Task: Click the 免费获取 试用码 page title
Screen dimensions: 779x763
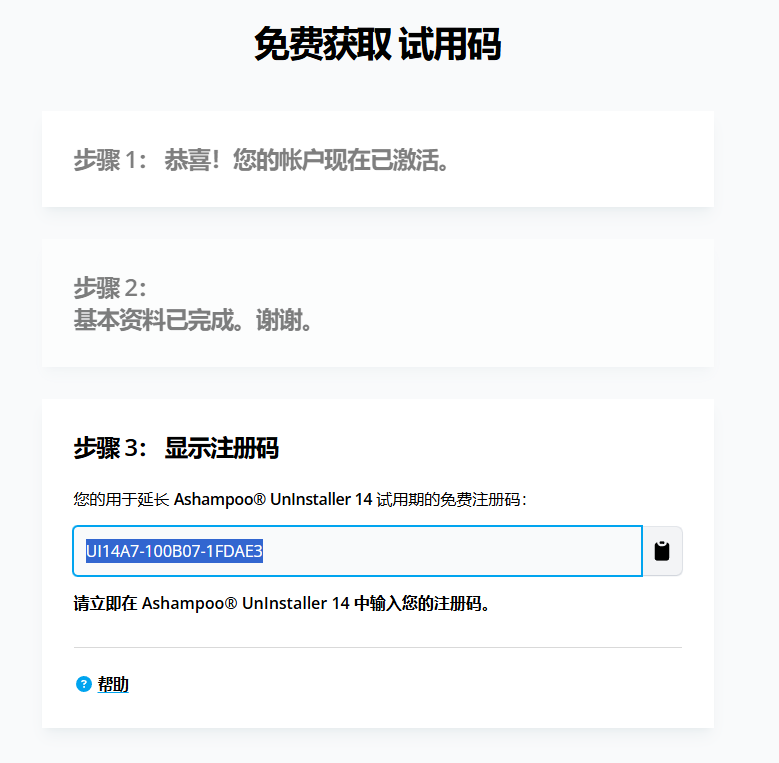Action: 378,44
